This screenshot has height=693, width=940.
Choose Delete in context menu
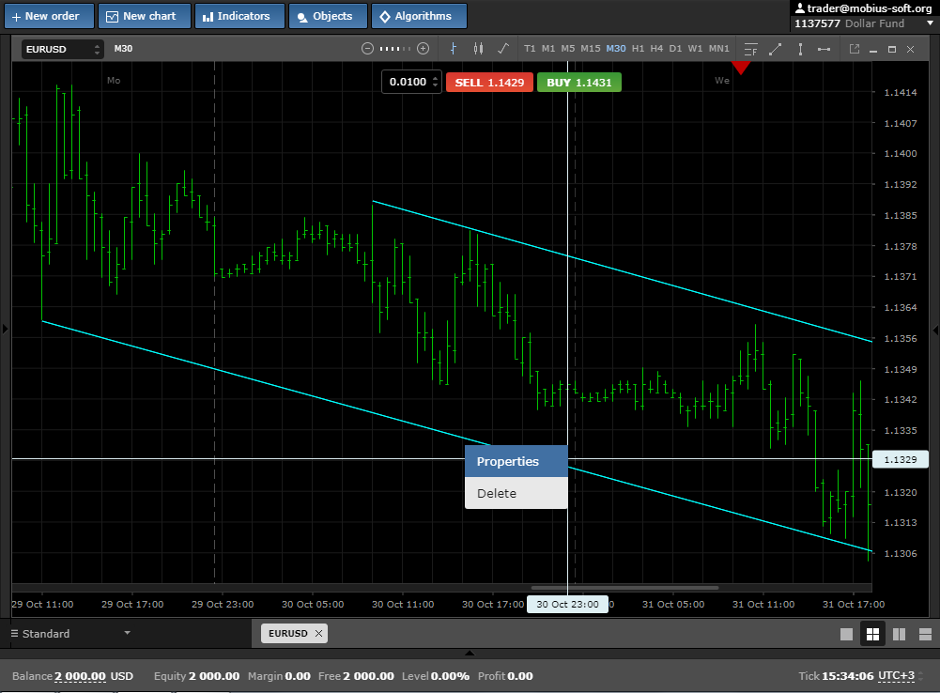tap(516, 493)
